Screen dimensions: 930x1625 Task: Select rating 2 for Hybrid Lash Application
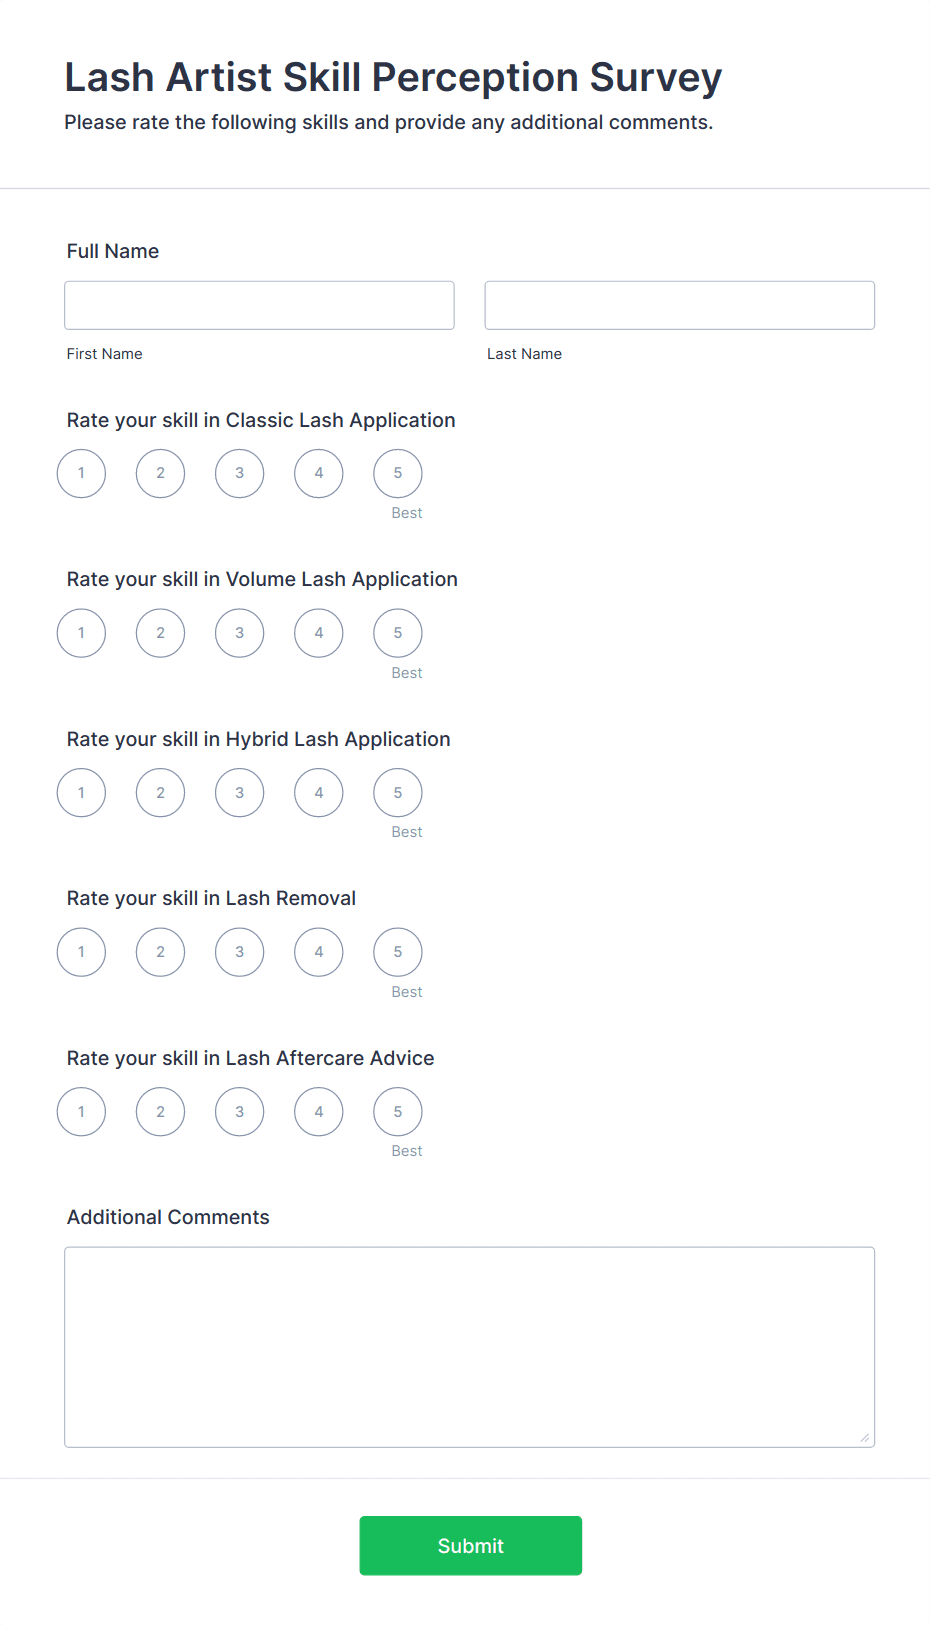pos(160,792)
